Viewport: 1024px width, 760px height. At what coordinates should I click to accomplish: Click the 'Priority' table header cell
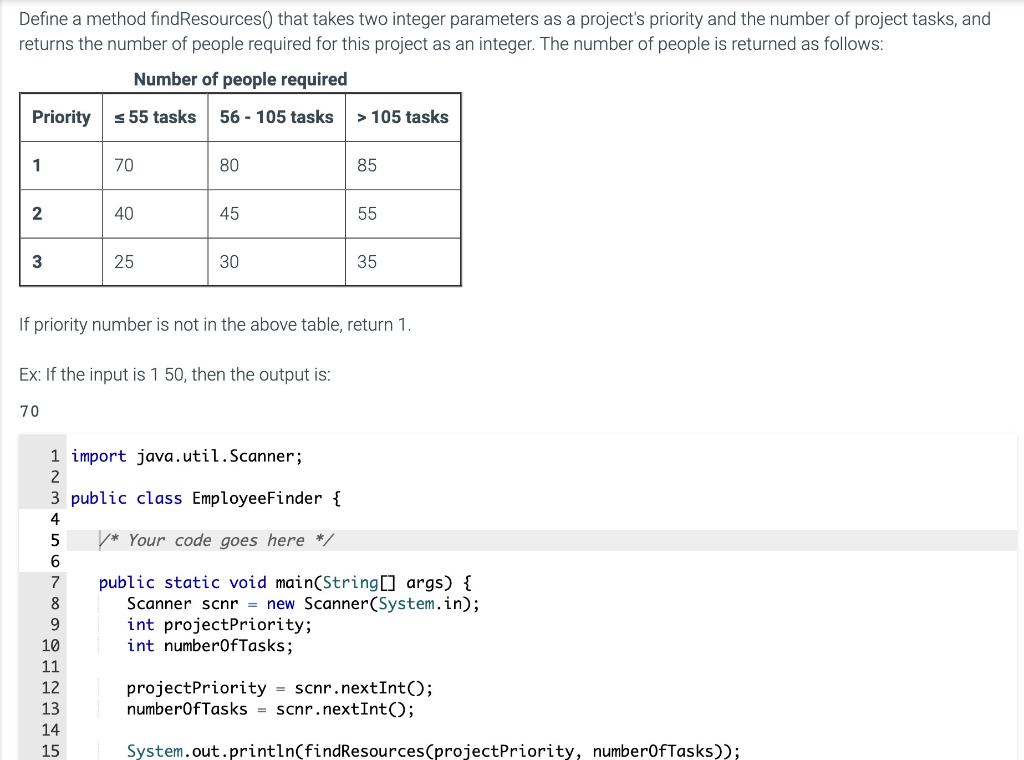[x=61, y=117]
